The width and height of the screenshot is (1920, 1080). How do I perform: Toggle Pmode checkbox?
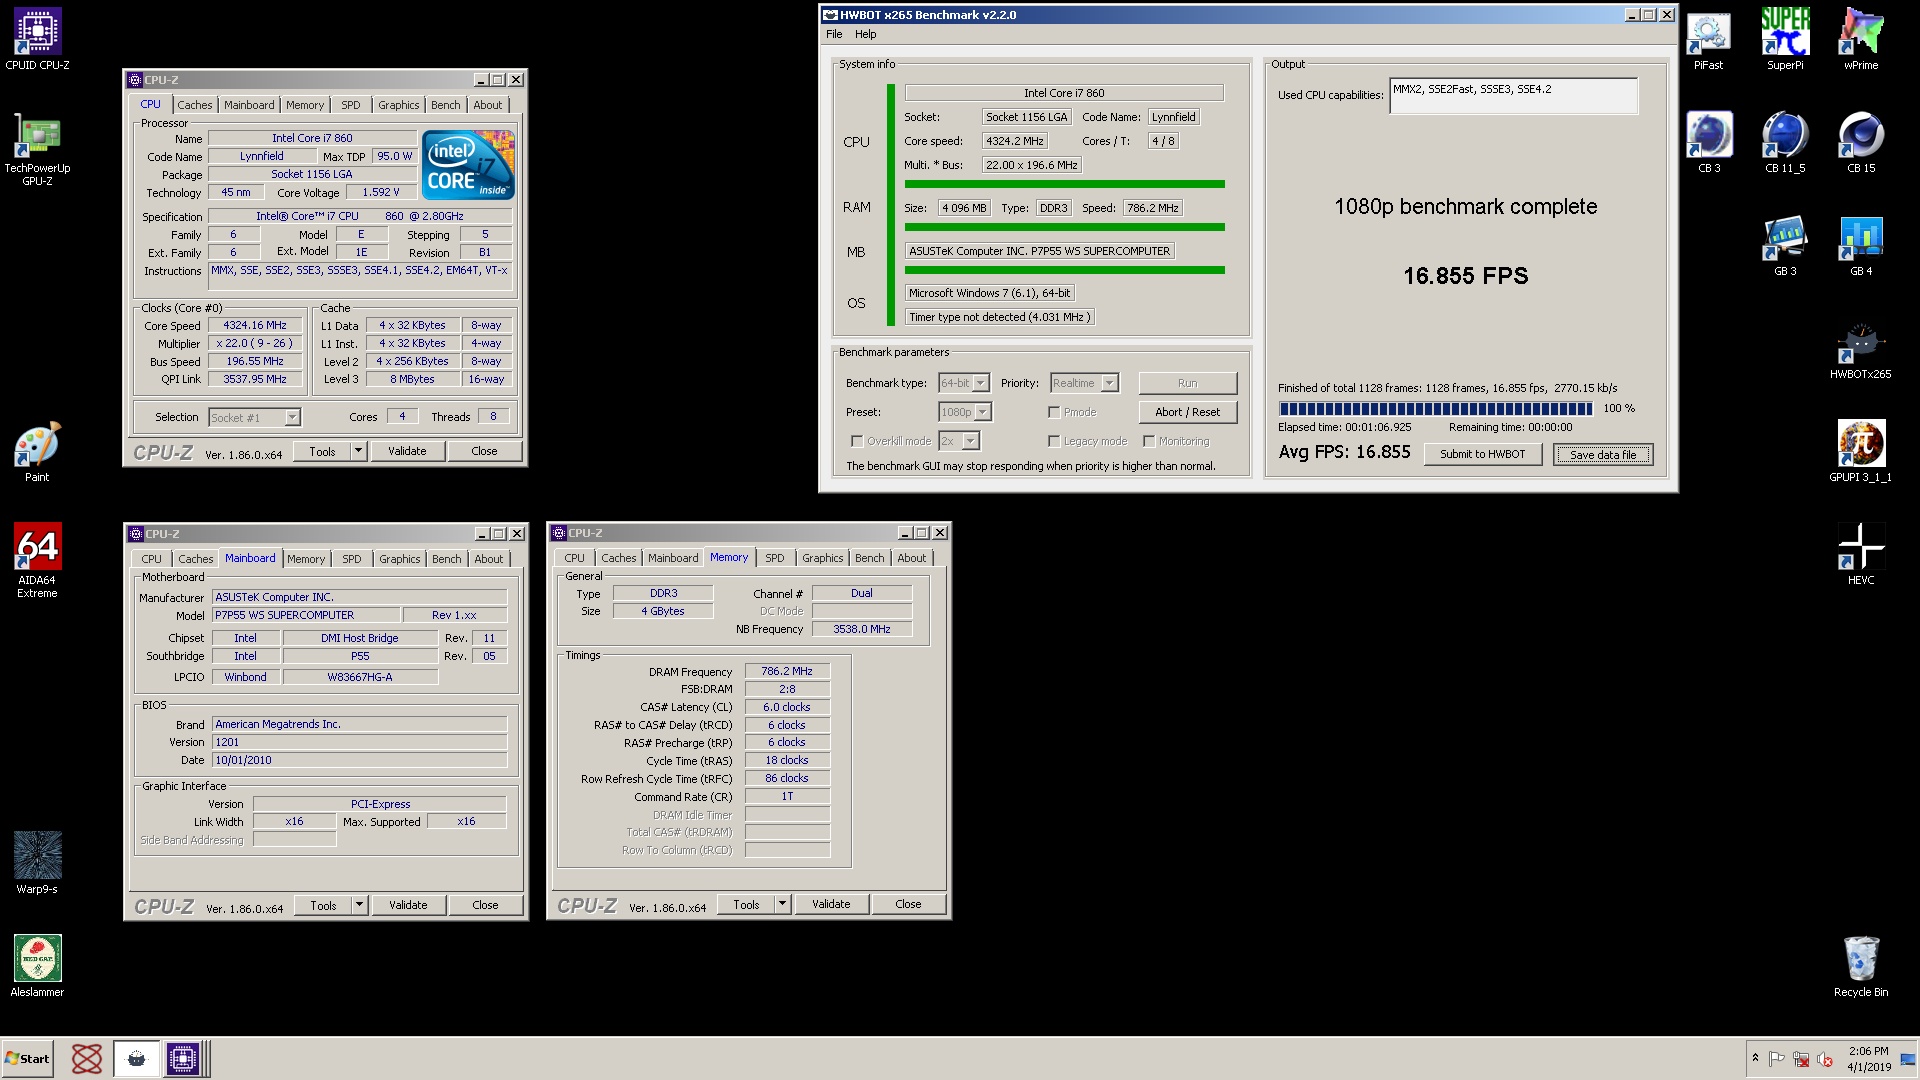pyautogui.click(x=1054, y=412)
